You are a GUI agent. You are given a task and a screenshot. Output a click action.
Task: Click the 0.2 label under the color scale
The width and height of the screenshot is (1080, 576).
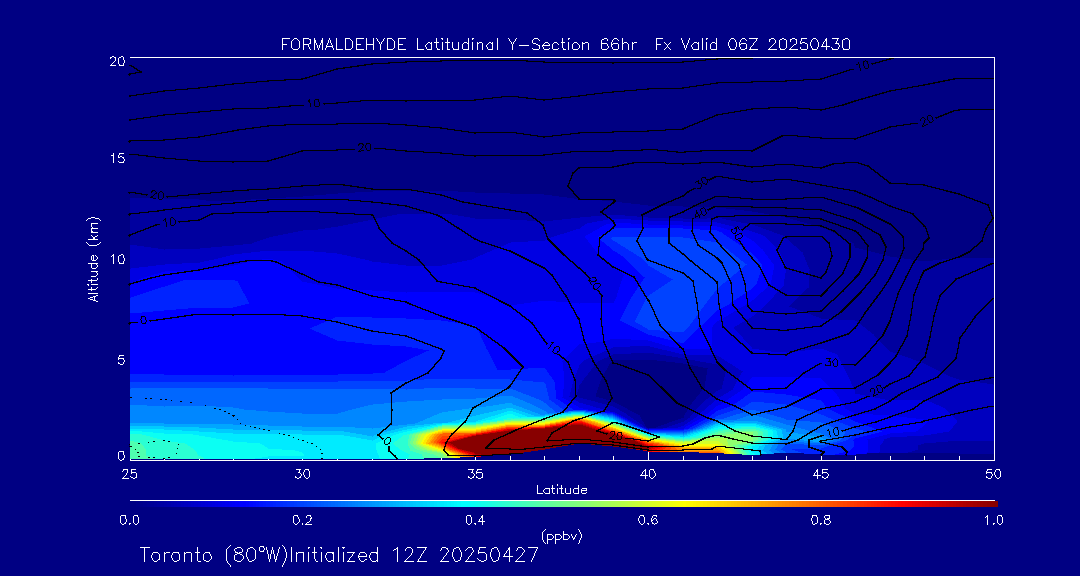click(303, 520)
